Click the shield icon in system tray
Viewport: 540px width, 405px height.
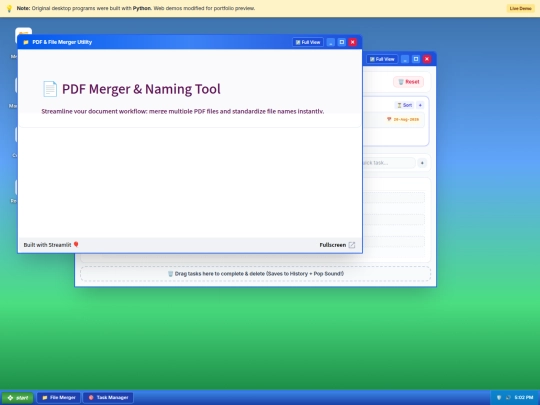coord(499,397)
